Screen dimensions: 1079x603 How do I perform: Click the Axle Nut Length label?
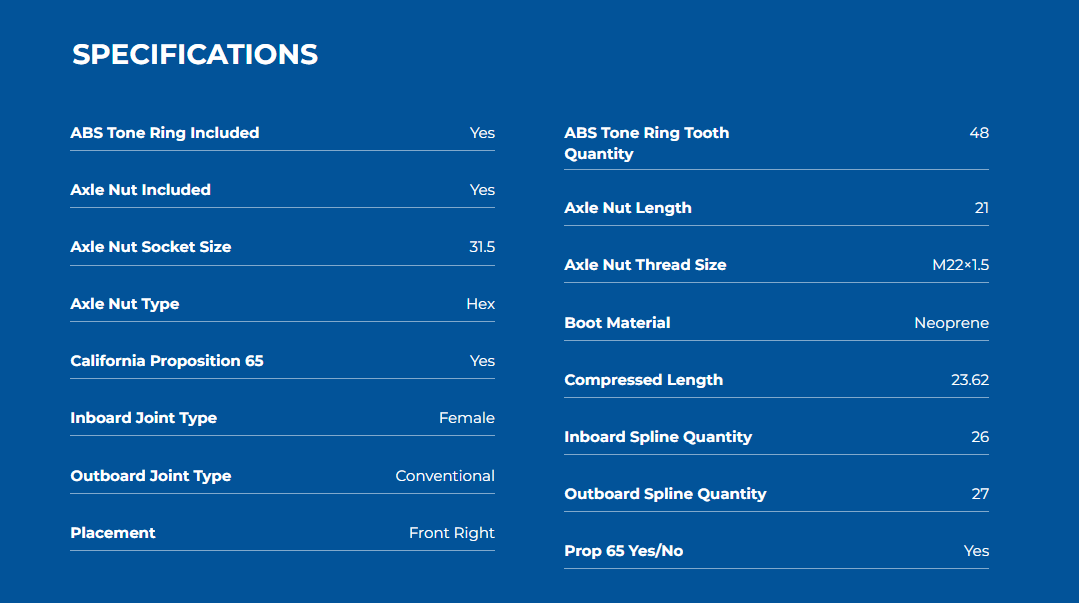628,208
